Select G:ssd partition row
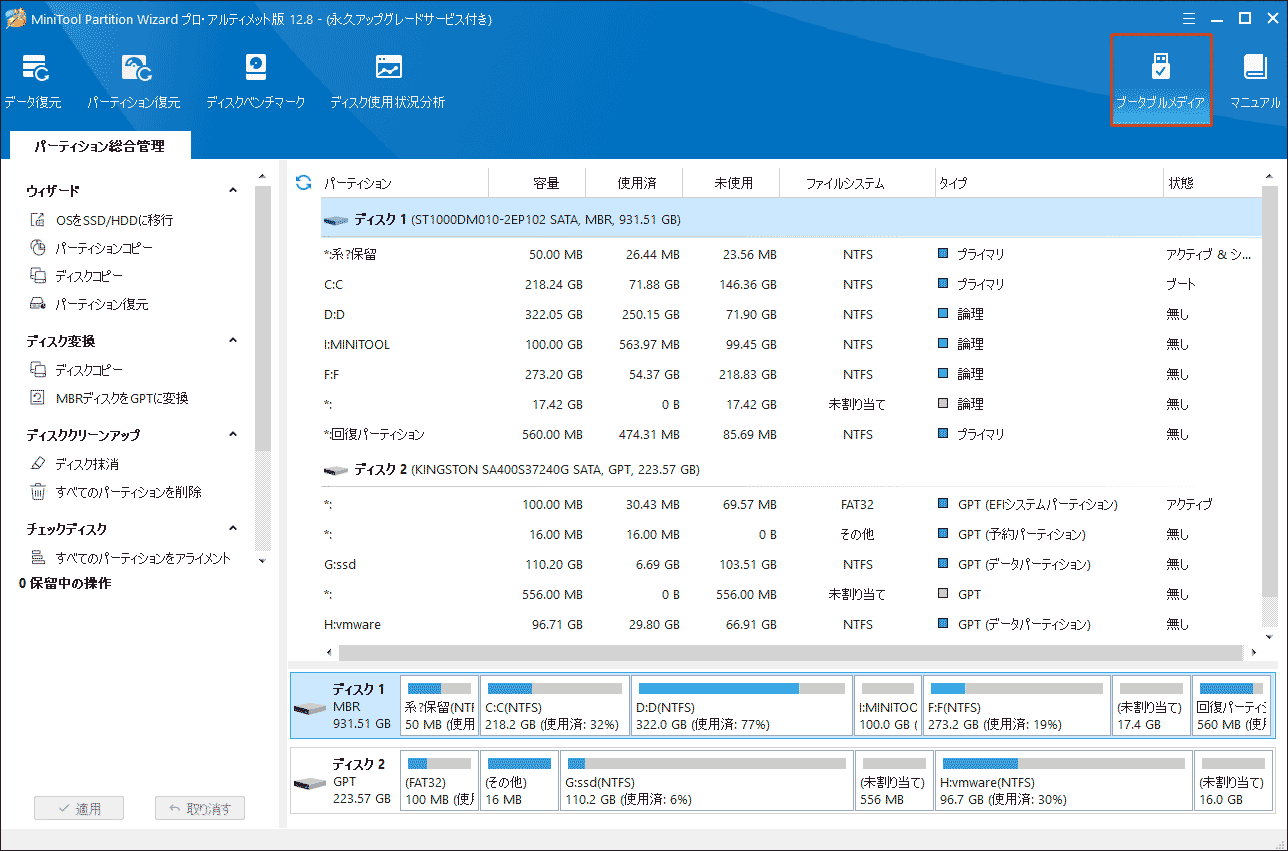1288x851 pixels. [791, 564]
